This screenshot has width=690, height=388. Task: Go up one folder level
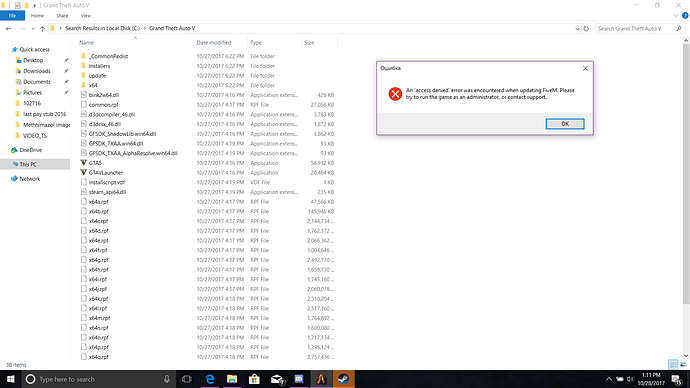[42, 29]
